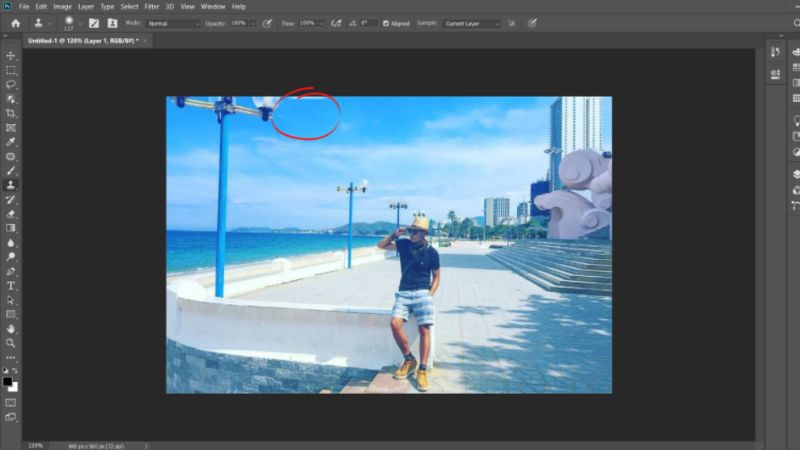Viewport: 800px width, 450px height.
Task: Select the Move tool
Action: 10,56
